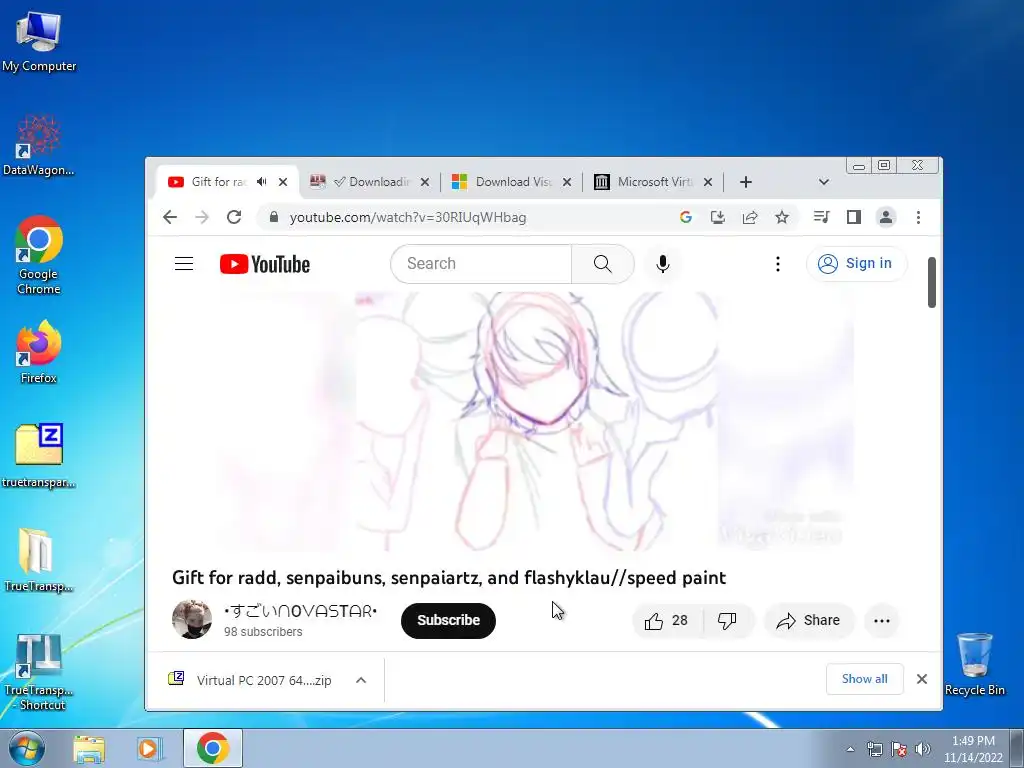Select the My Computer desktop icon
The image size is (1024, 768).
(39, 40)
